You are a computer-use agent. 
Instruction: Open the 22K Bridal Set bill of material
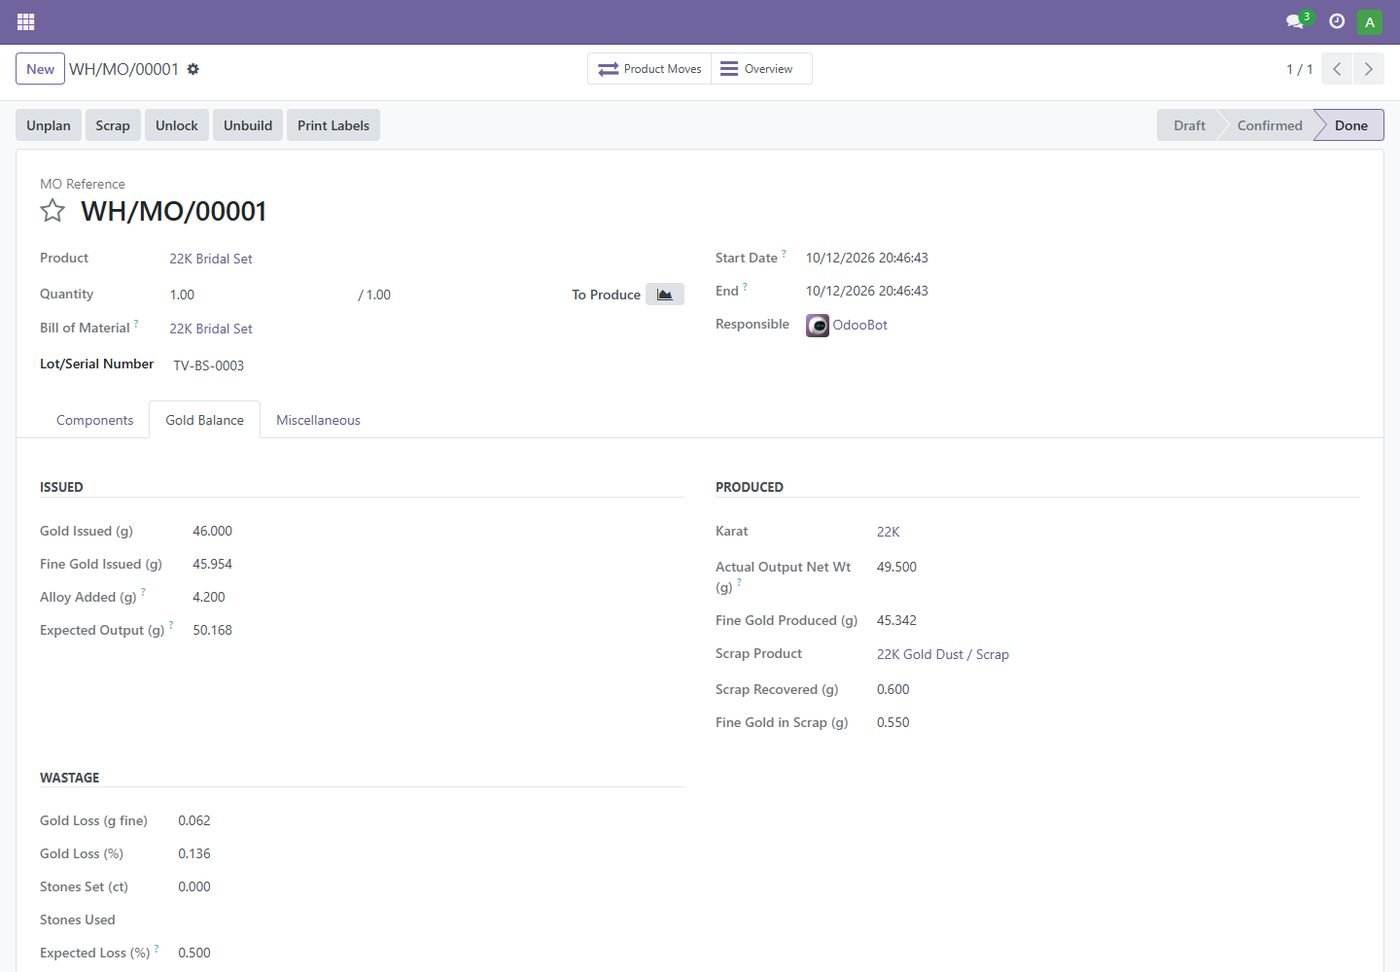pyautogui.click(x=211, y=329)
